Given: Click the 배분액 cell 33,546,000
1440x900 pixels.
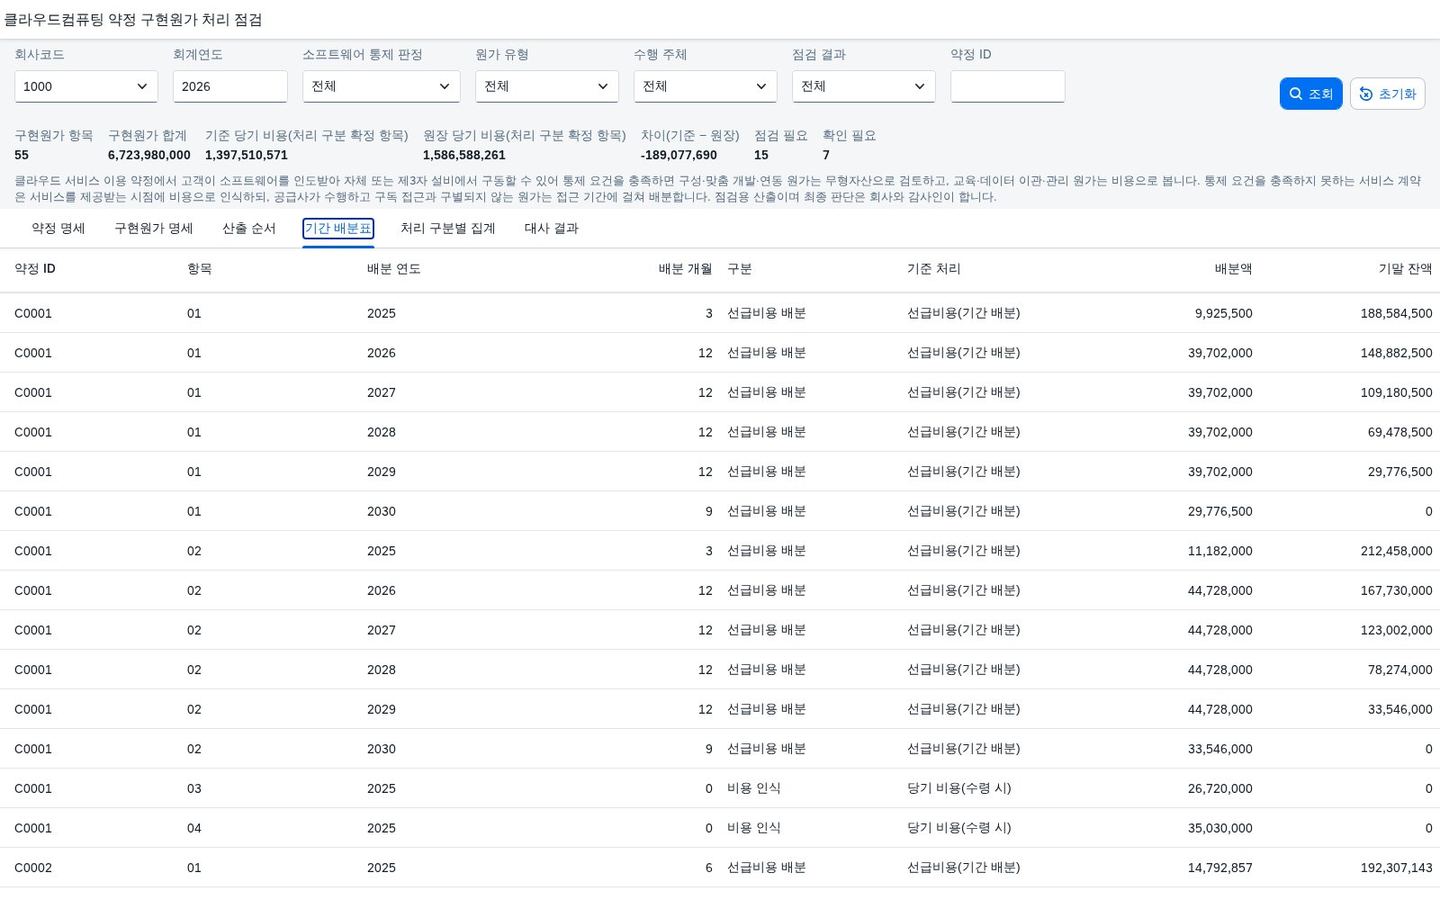Looking at the screenshot, I should click(x=1220, y=749).
